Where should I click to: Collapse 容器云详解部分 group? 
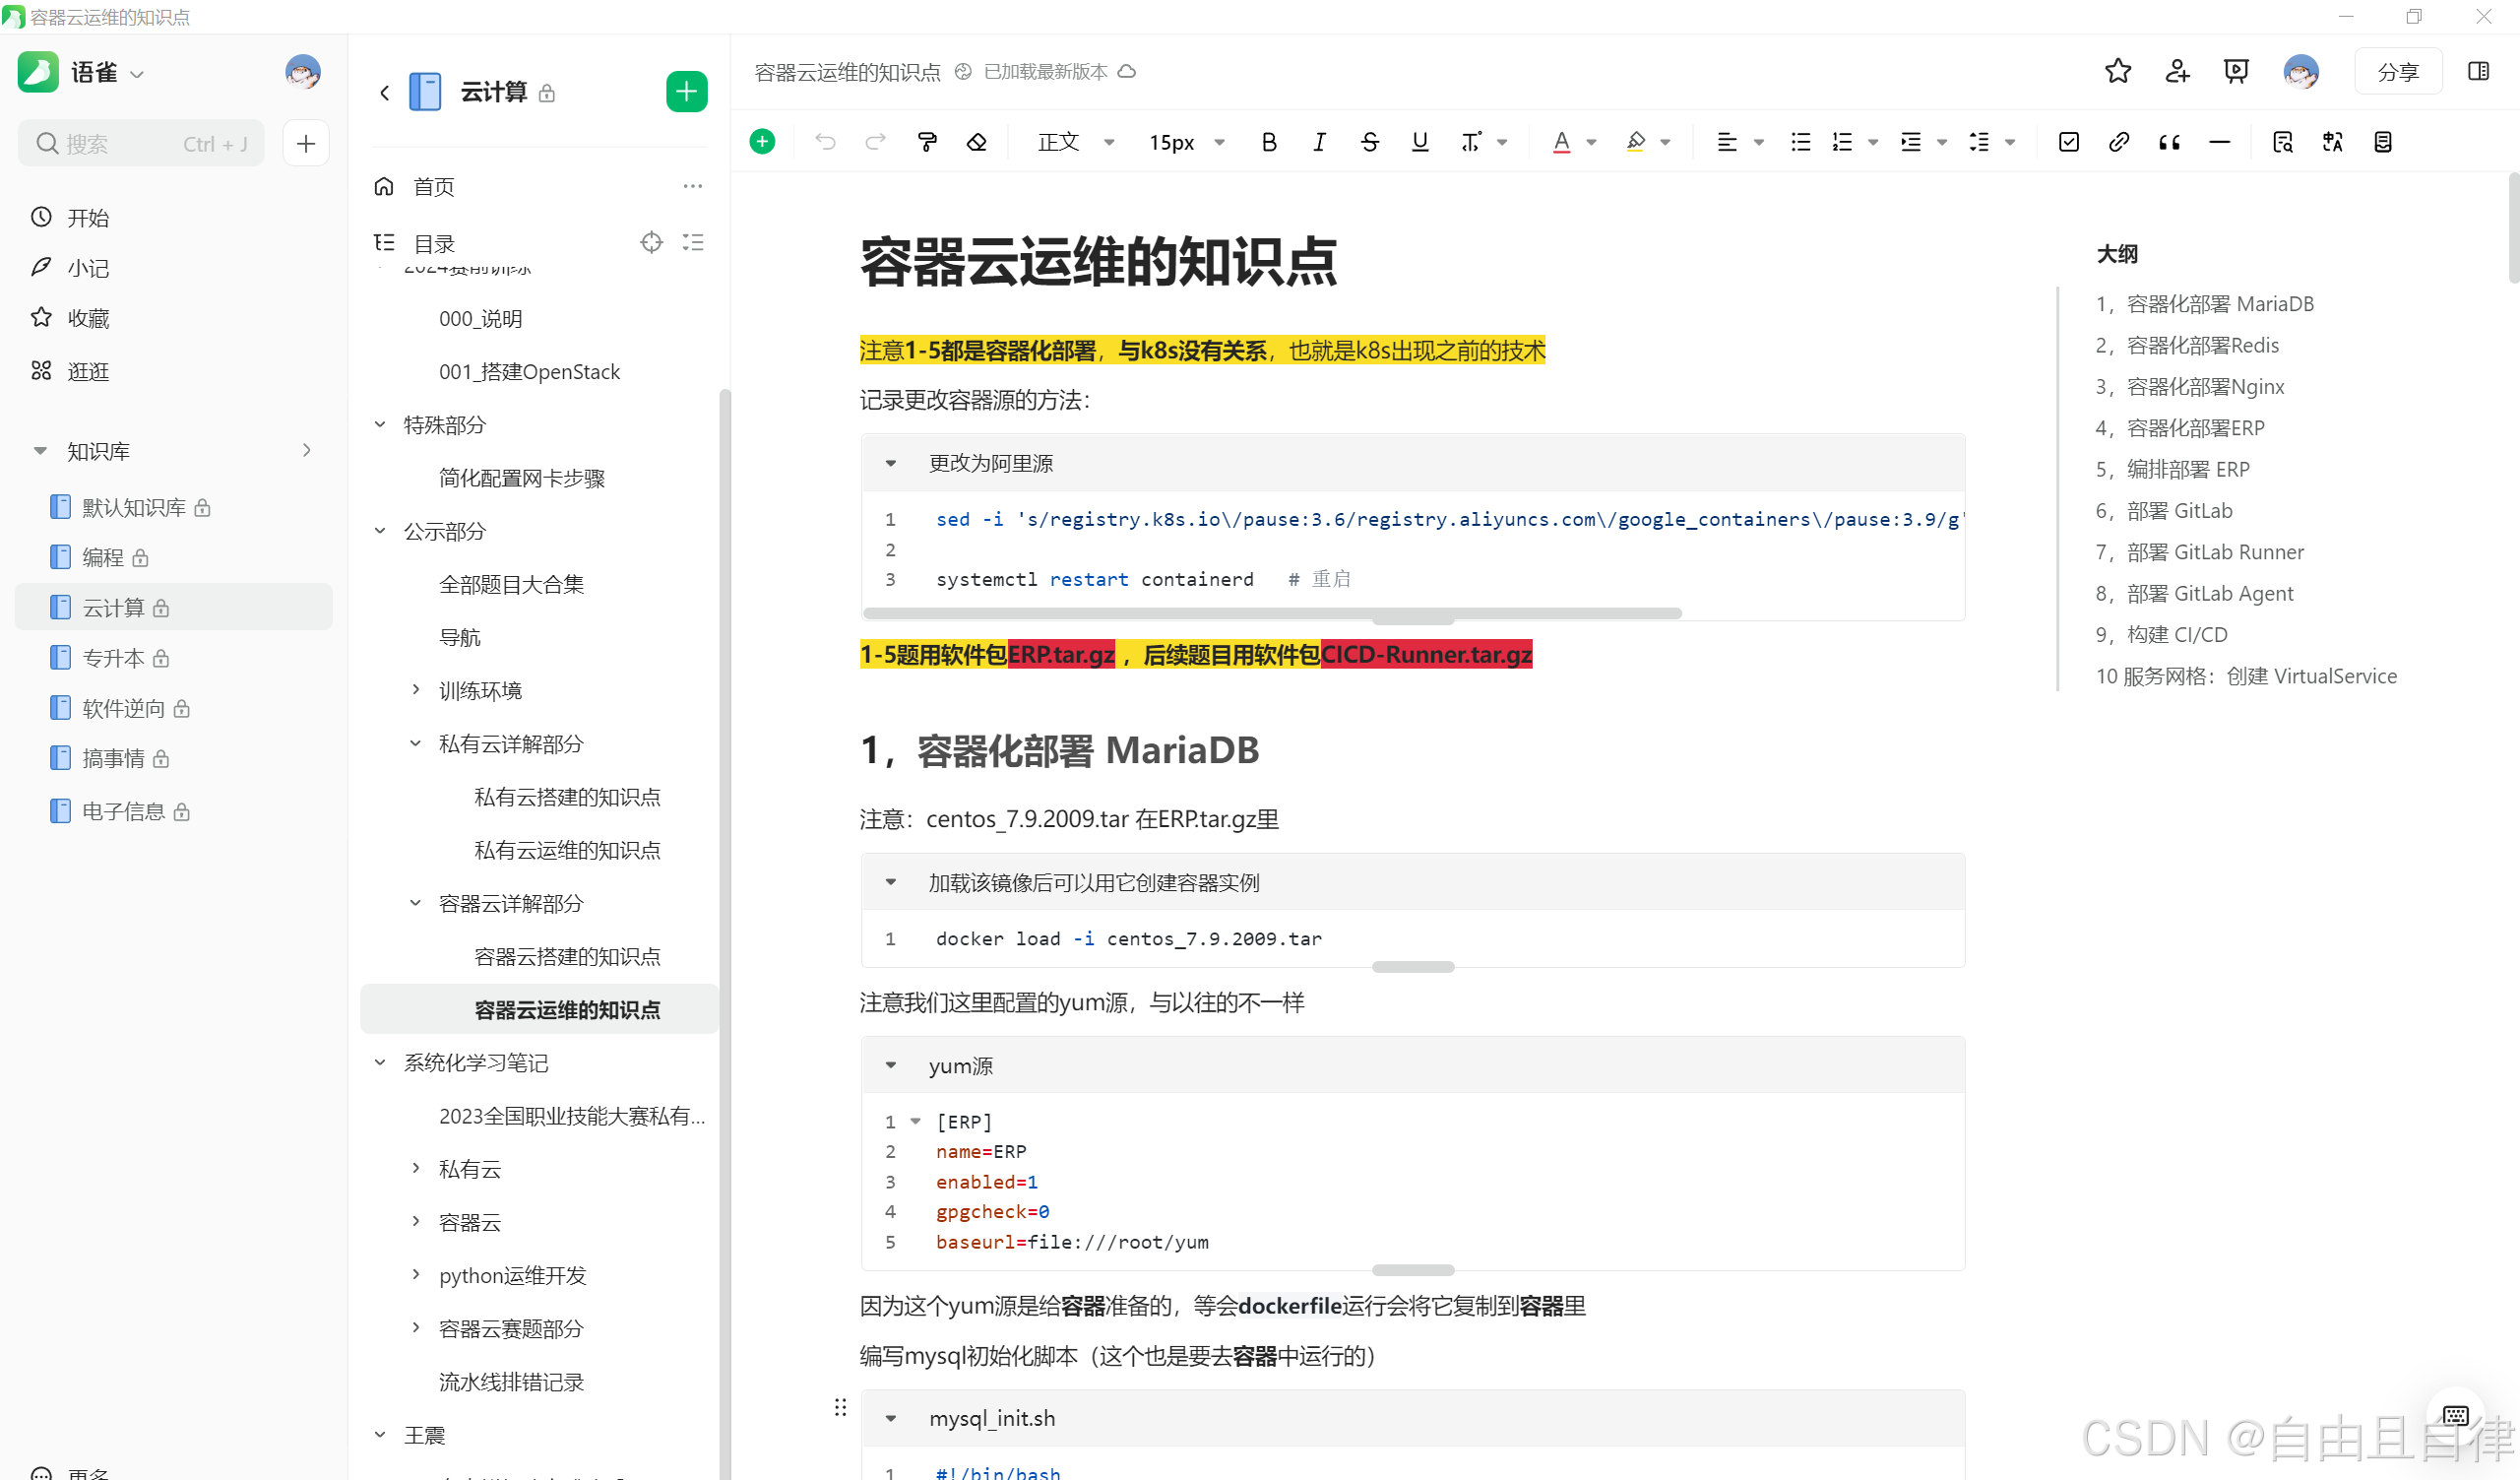416,903
